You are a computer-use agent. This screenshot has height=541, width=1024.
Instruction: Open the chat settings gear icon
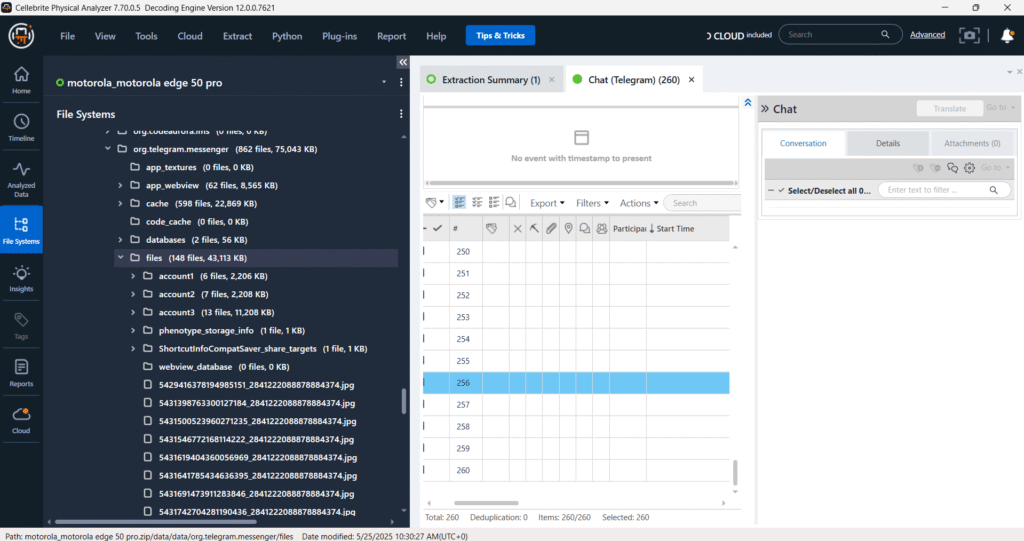[969, 168]
